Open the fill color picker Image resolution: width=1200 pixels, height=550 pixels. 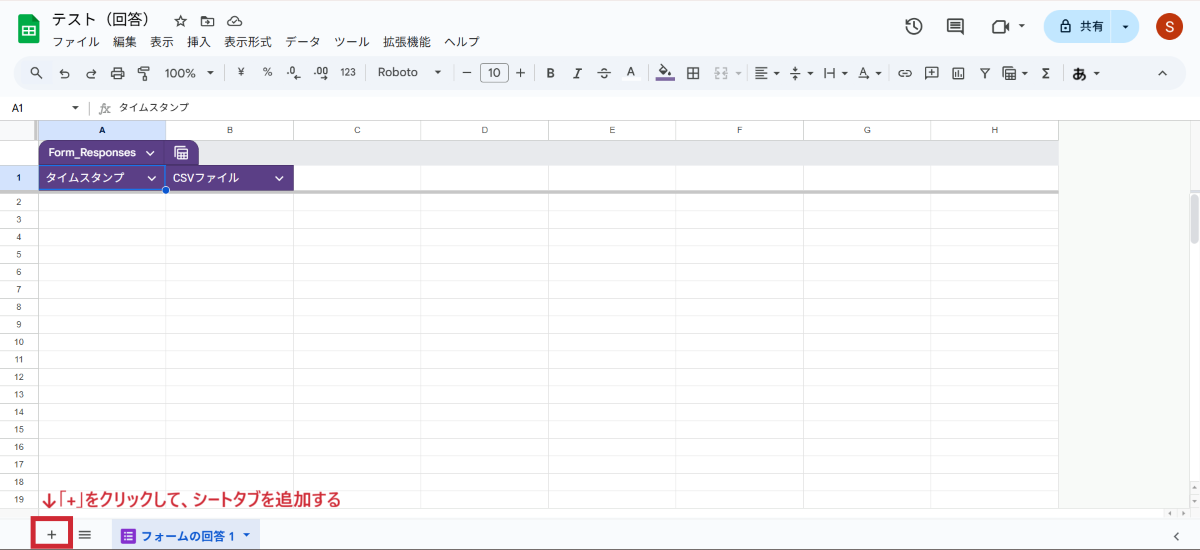(665, 73)
